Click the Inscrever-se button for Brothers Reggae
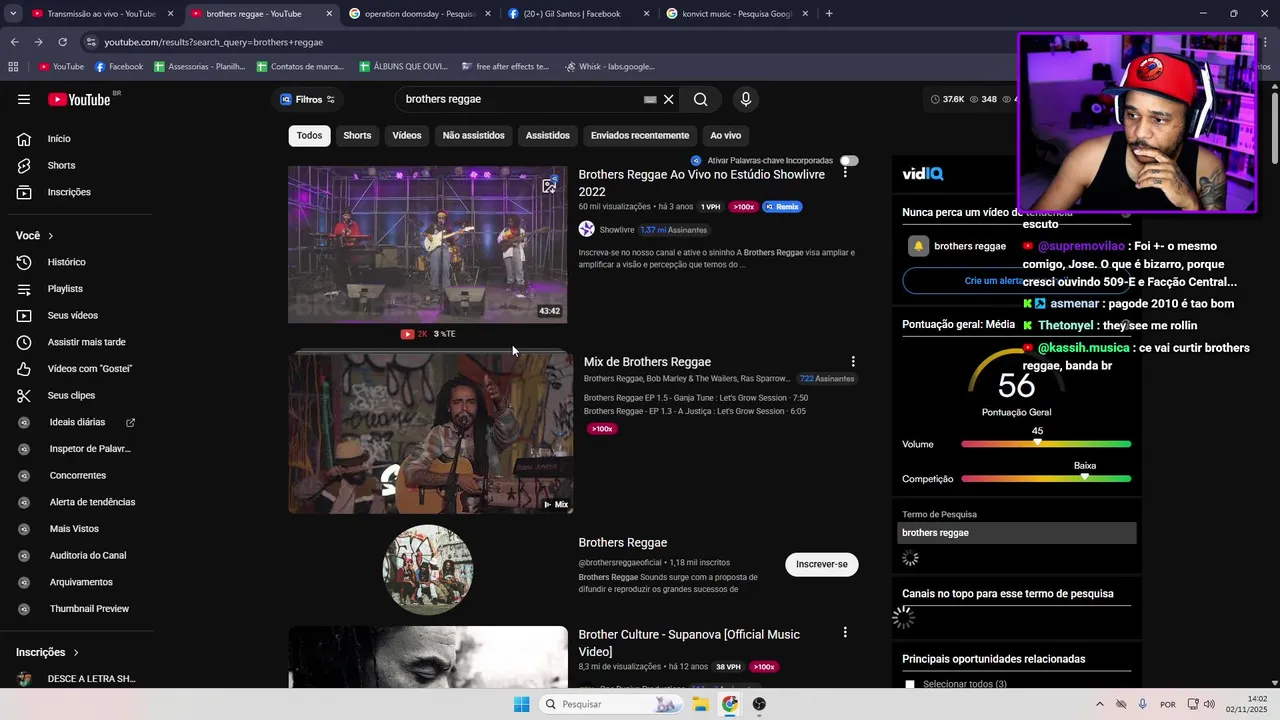The width and height of the screenshot is (1280, 720). [822, 564]
